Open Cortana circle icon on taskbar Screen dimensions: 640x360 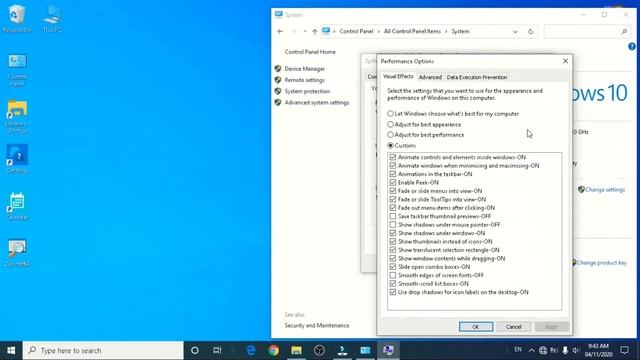[x=195, y=350]
